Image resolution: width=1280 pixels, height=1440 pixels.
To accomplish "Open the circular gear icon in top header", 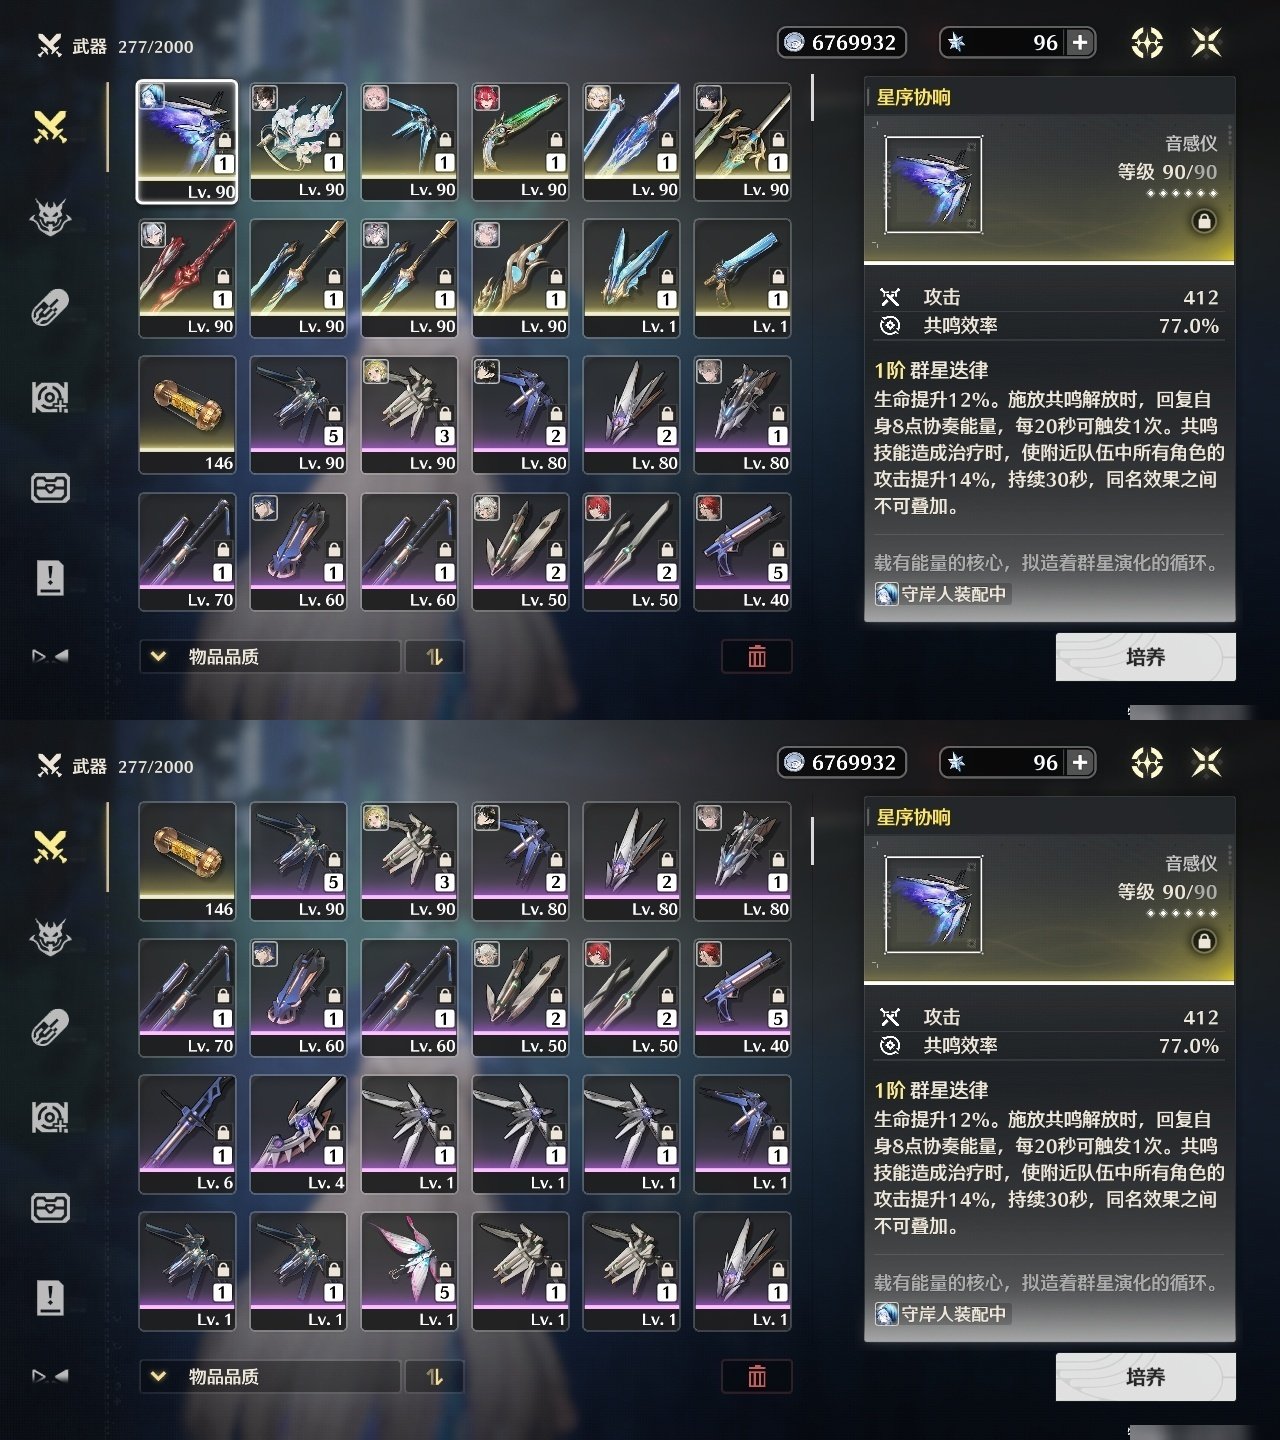I will 1147,42.
